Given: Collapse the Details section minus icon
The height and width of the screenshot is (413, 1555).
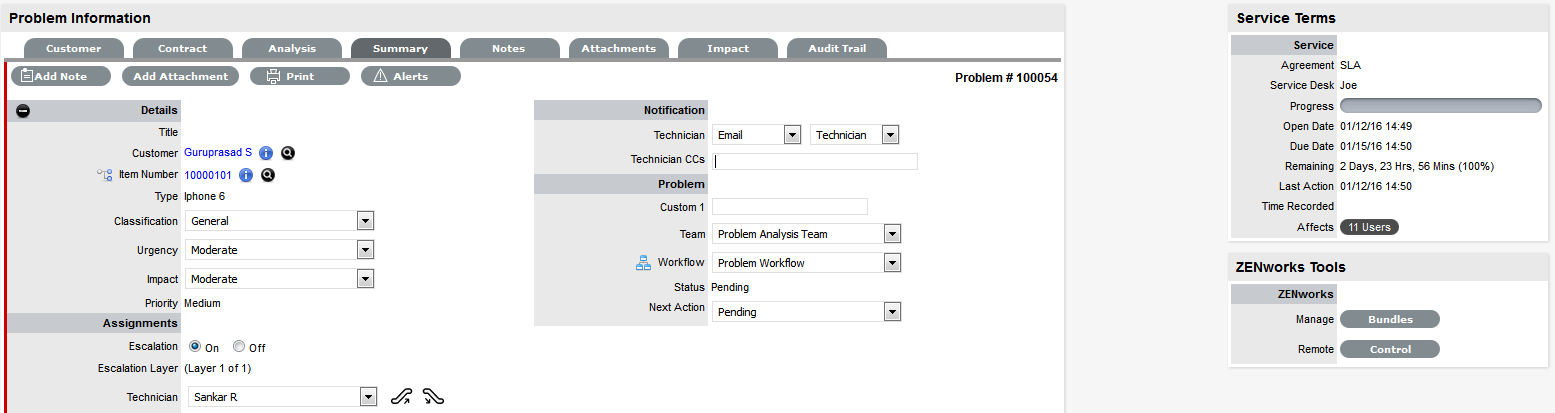Looking at the screenshot, I should coord(24,110).
